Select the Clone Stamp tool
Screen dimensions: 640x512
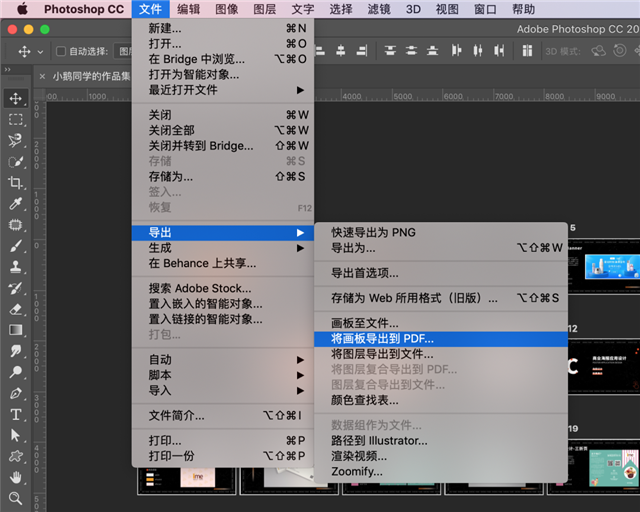click(16, 267)
